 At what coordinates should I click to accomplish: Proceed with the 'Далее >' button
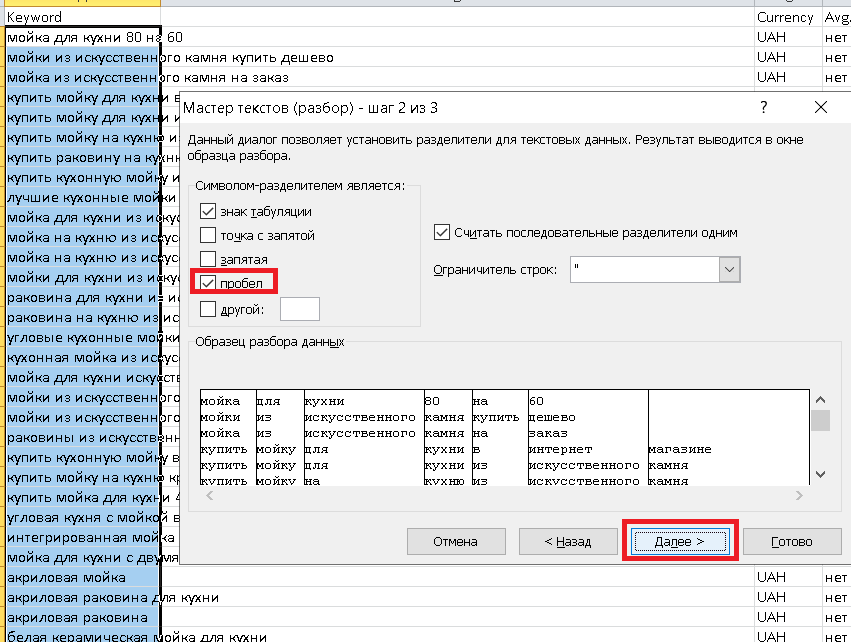(x=680, y=542)
